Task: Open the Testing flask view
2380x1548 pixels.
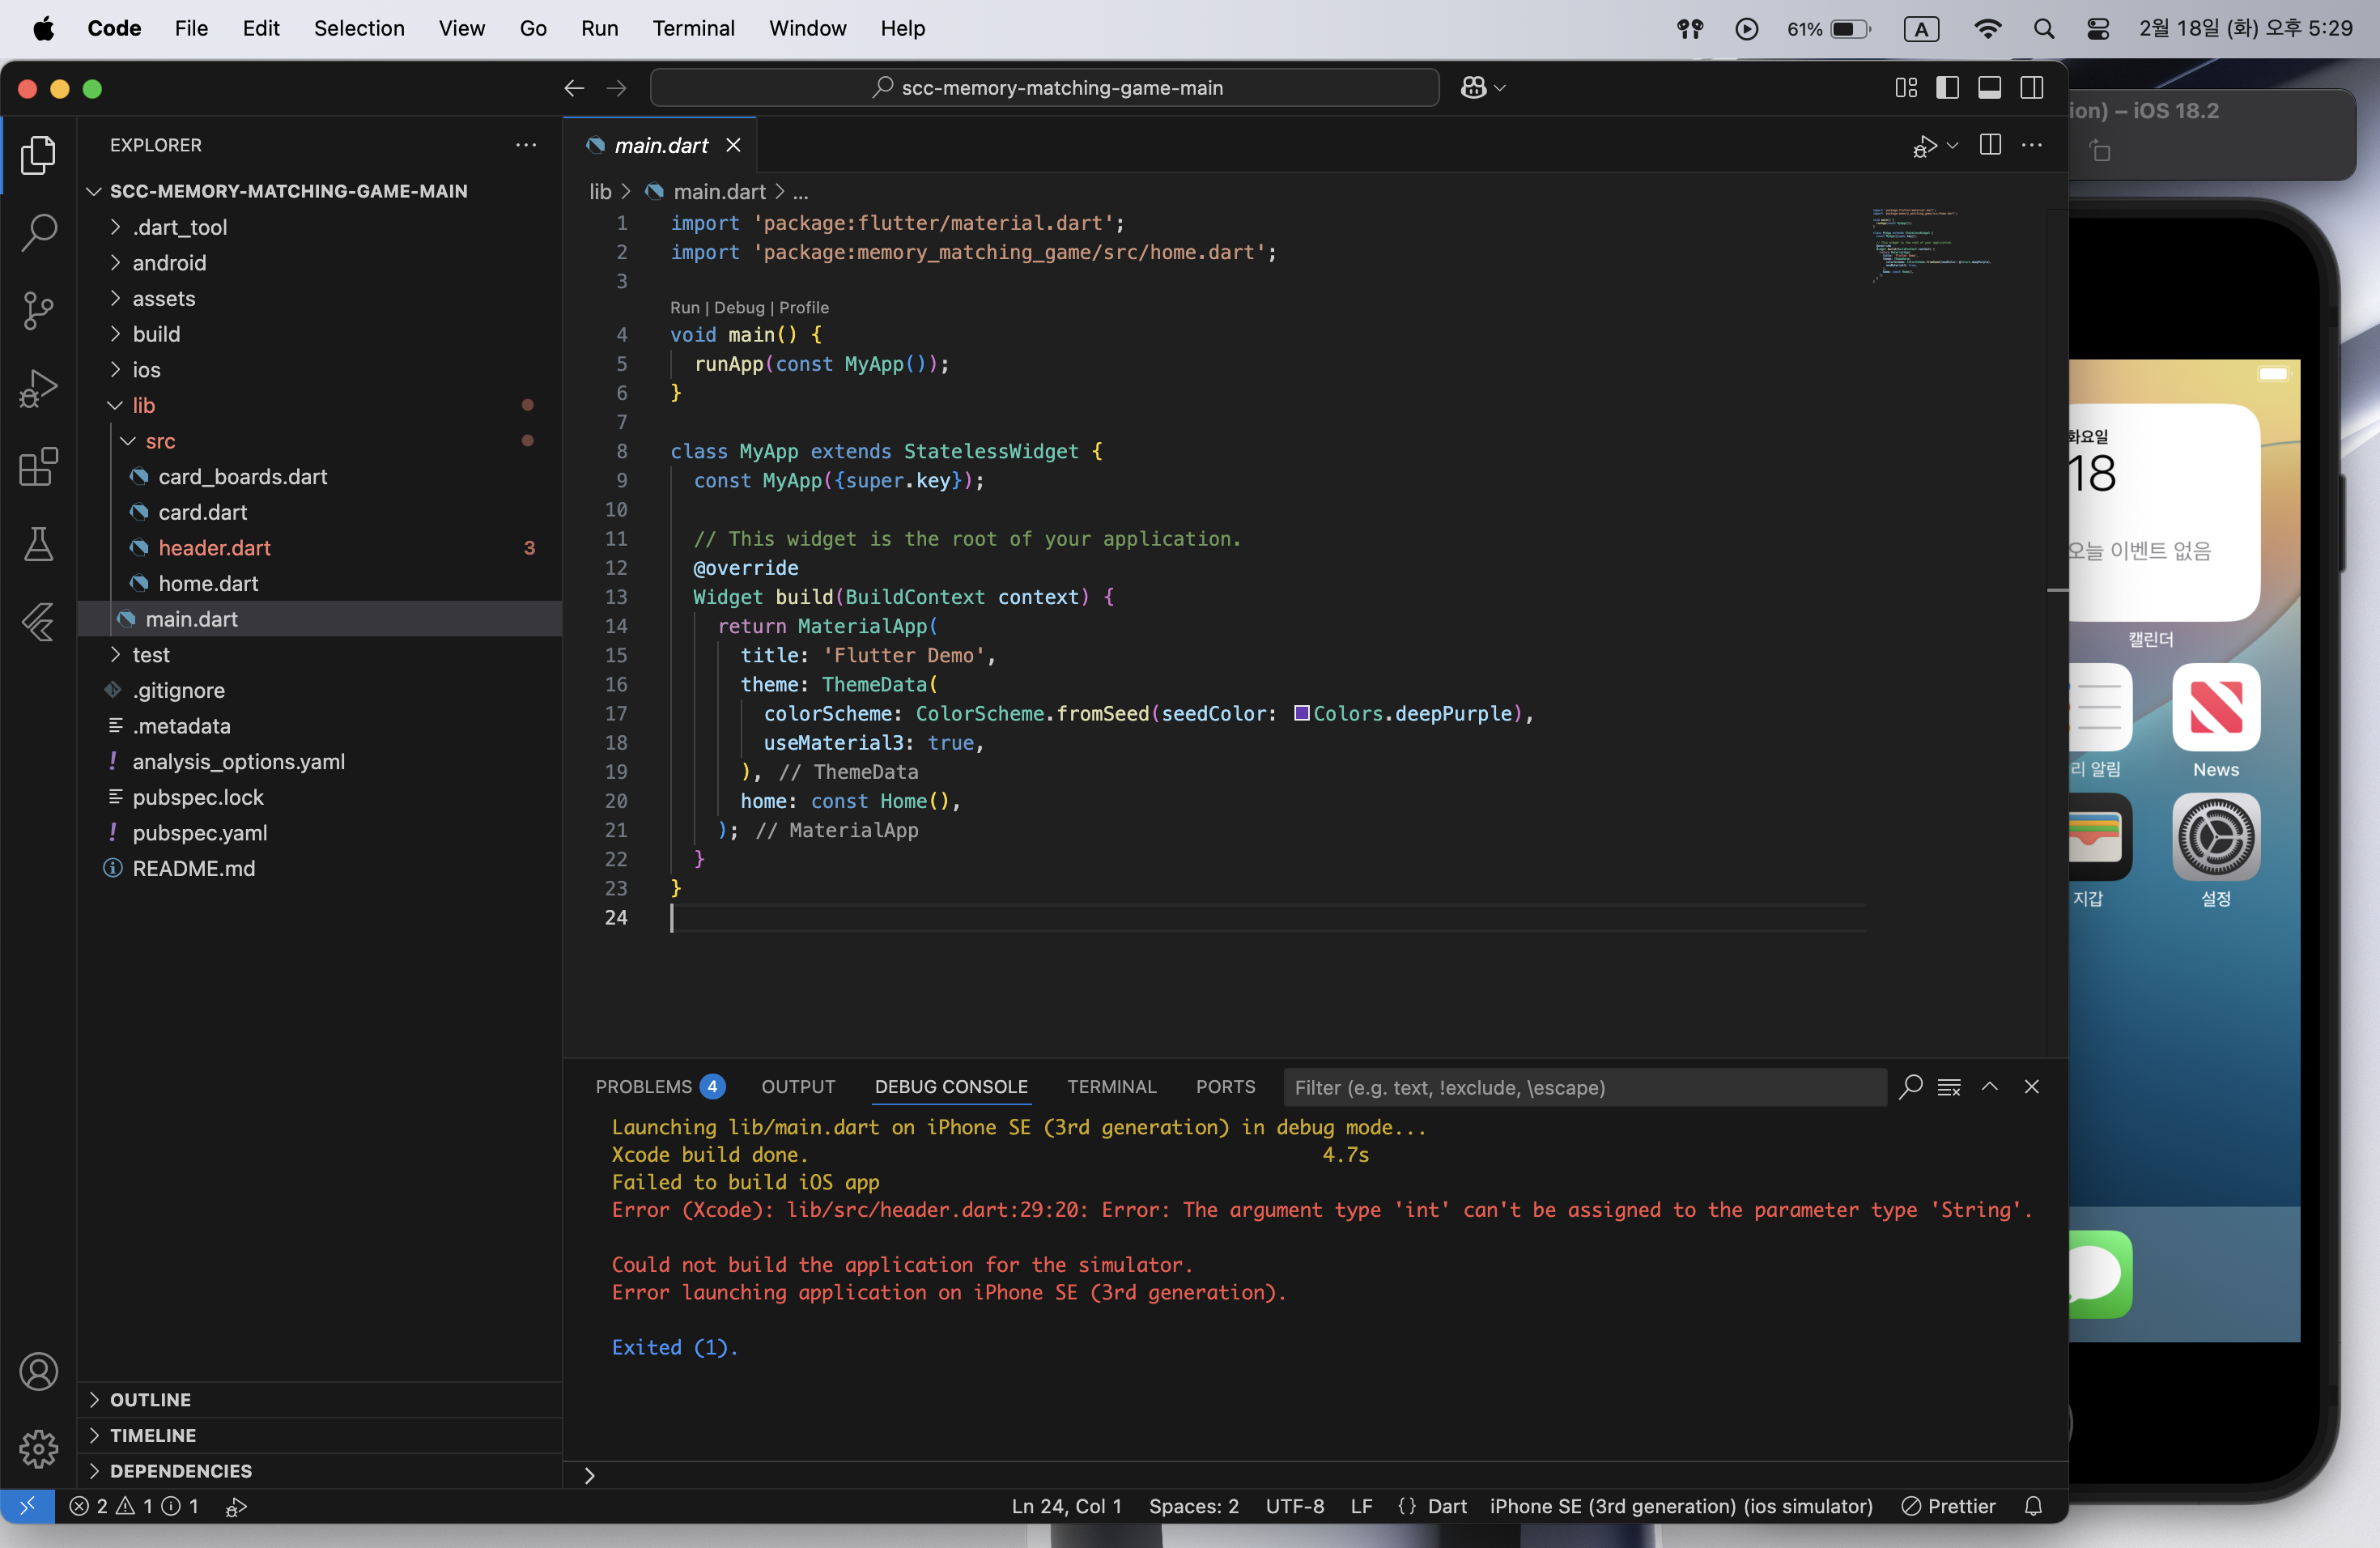Action: point(38,544)
